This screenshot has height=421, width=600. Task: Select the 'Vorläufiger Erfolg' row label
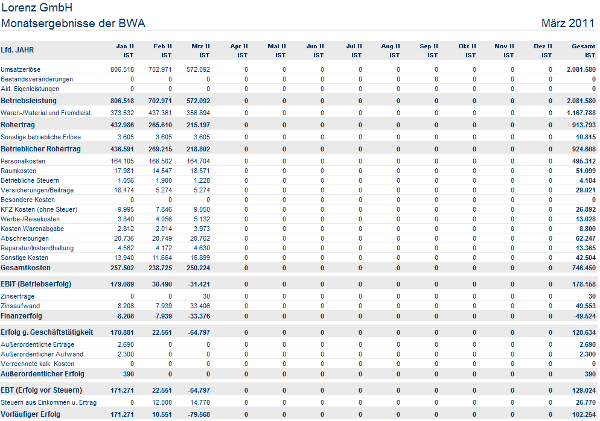point(31,414)
